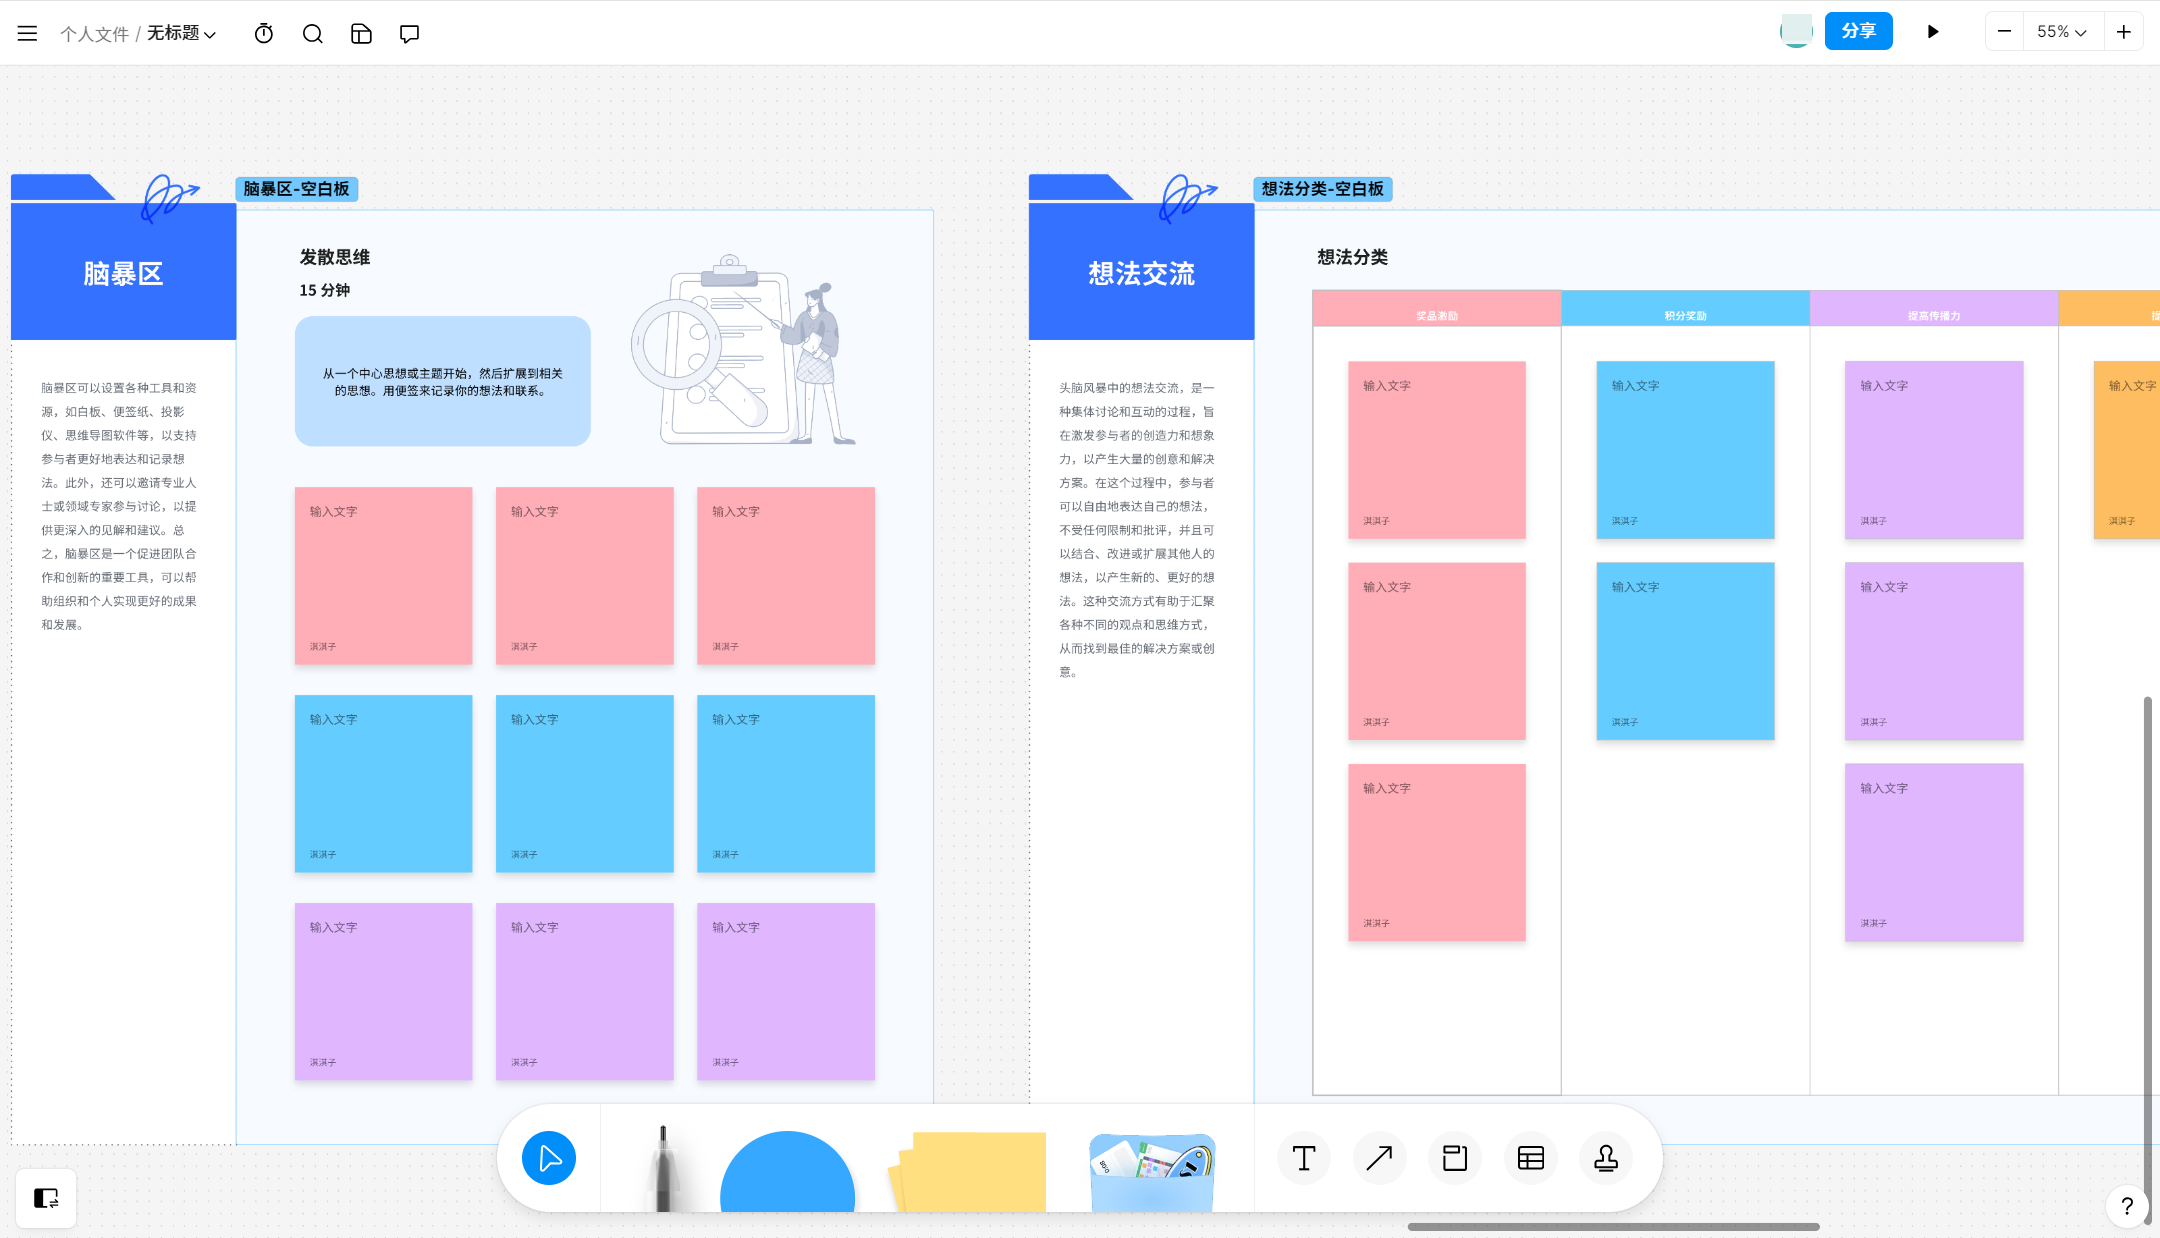Select the 脑暴区-空白板 frame label
The image size is (2160, 1238).
point(297,189)
